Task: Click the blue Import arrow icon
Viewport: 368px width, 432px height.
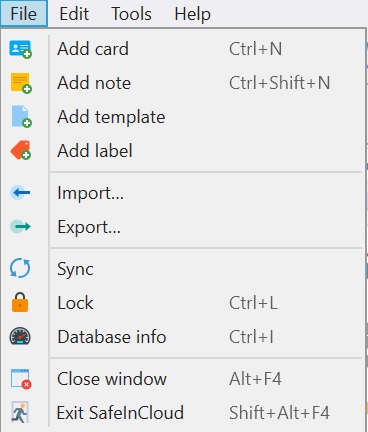Action: point(20,193)
